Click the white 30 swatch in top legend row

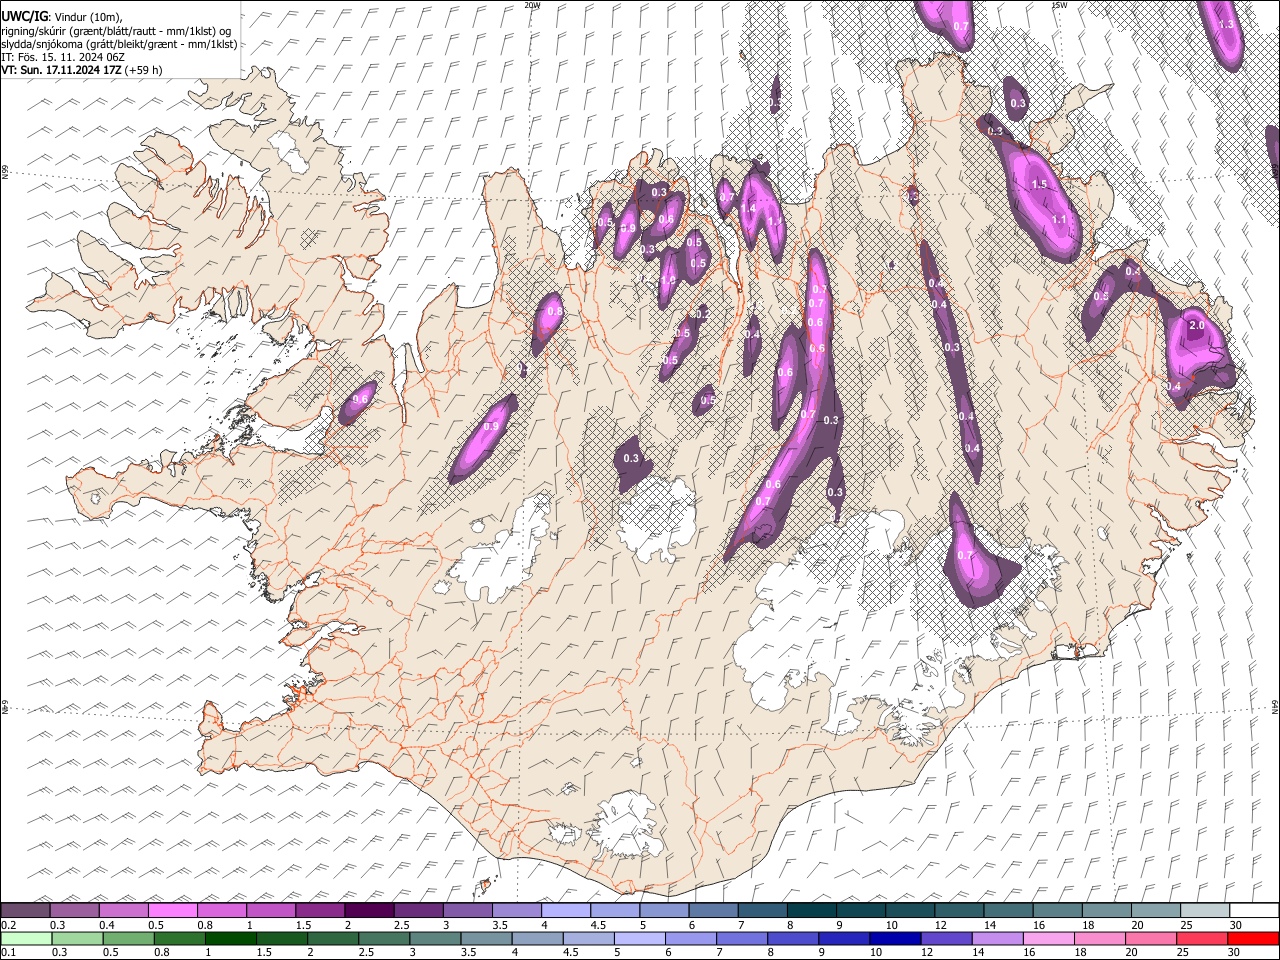pyautogui.click(x=1253, y=911)
